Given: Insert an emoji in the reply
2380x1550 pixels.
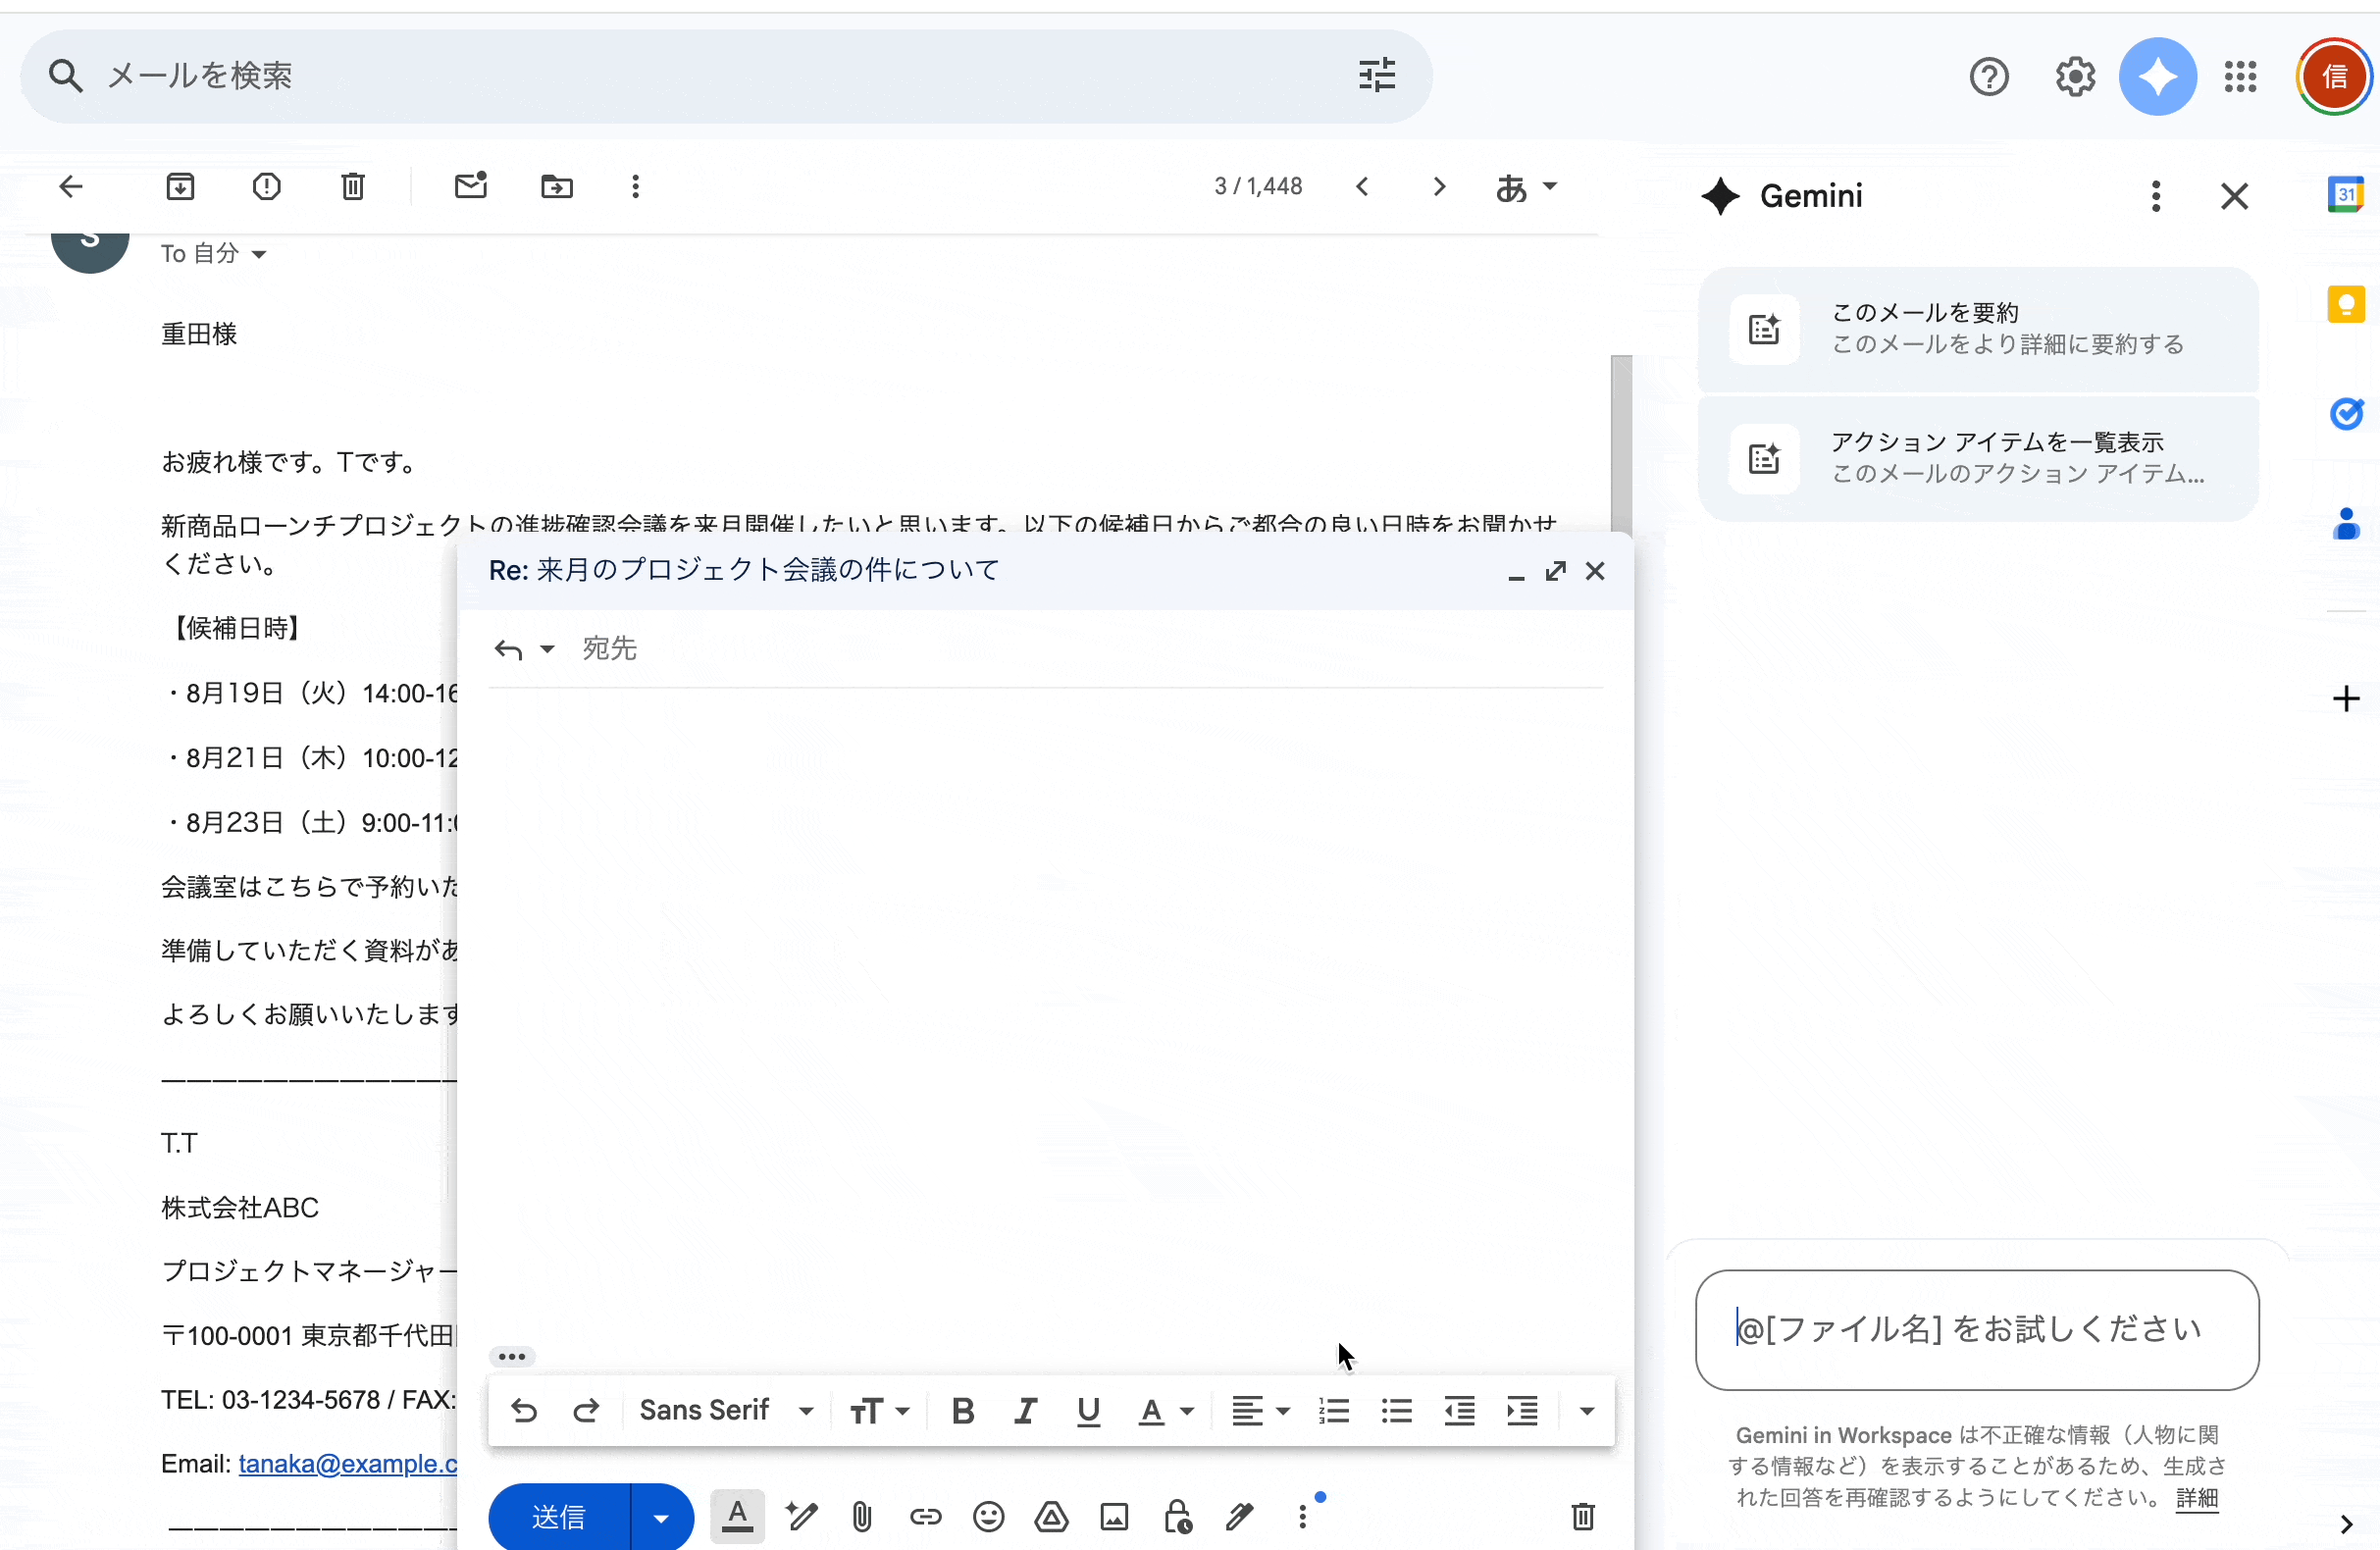Looking at the screenshot, I should pos(988,1517).
